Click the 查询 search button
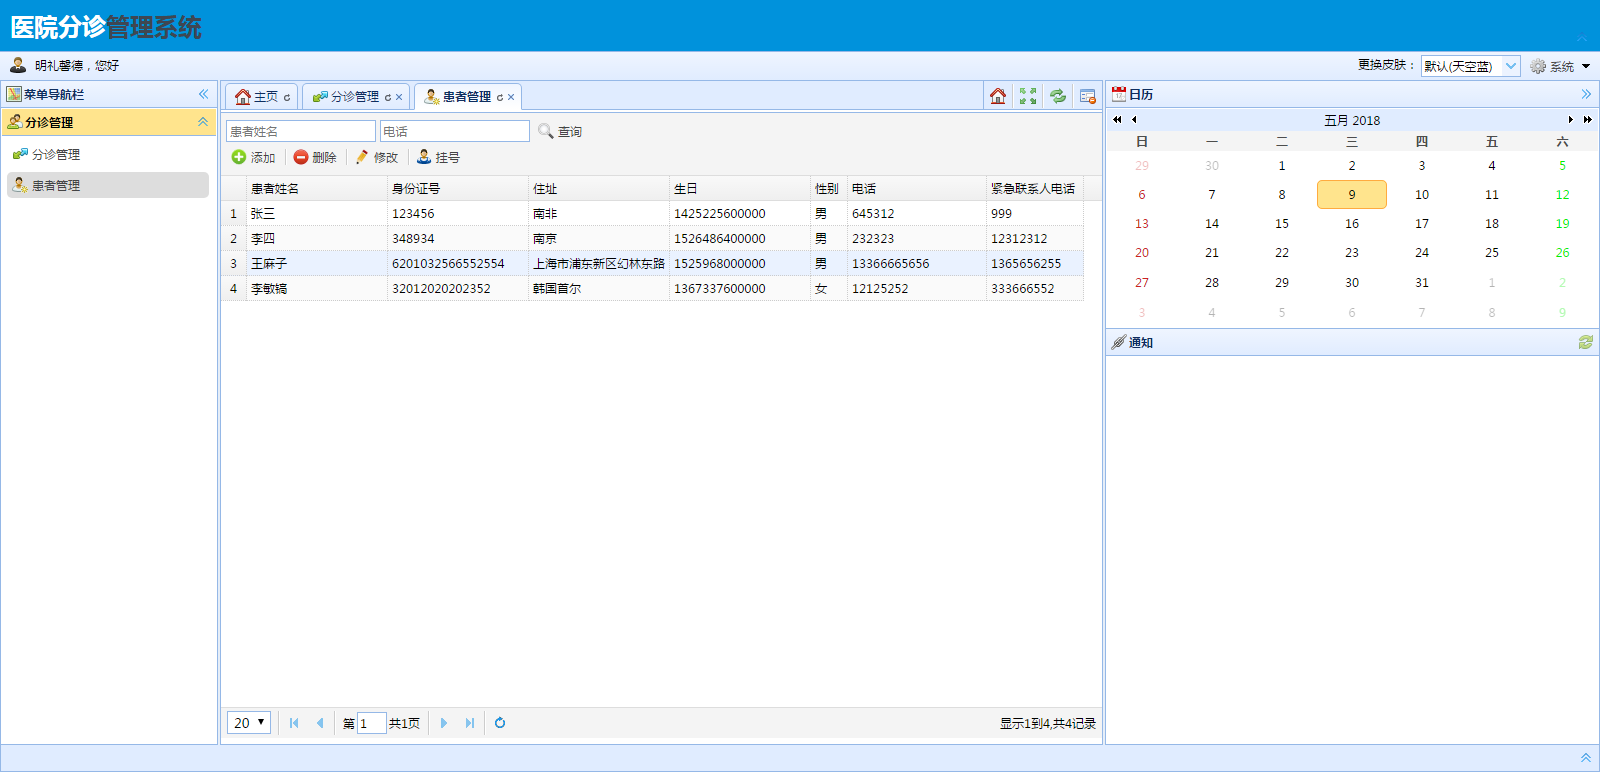The height and width of the screenshot is (772, 1600). coord(560,131)
